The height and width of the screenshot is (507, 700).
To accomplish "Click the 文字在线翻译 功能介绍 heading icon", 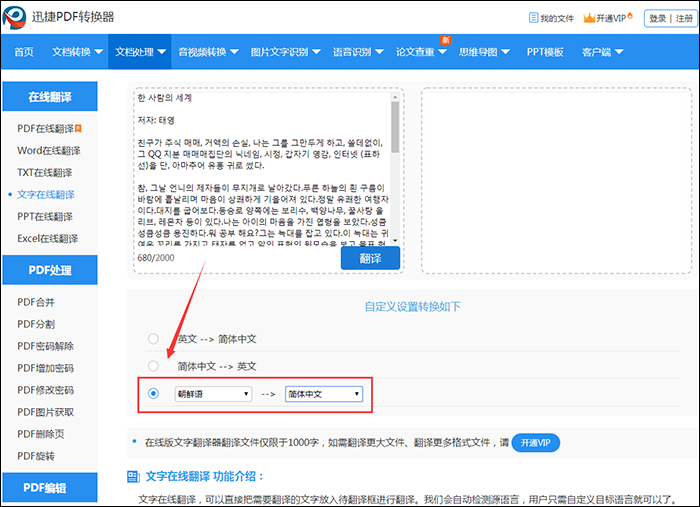I will click(133, 476).
